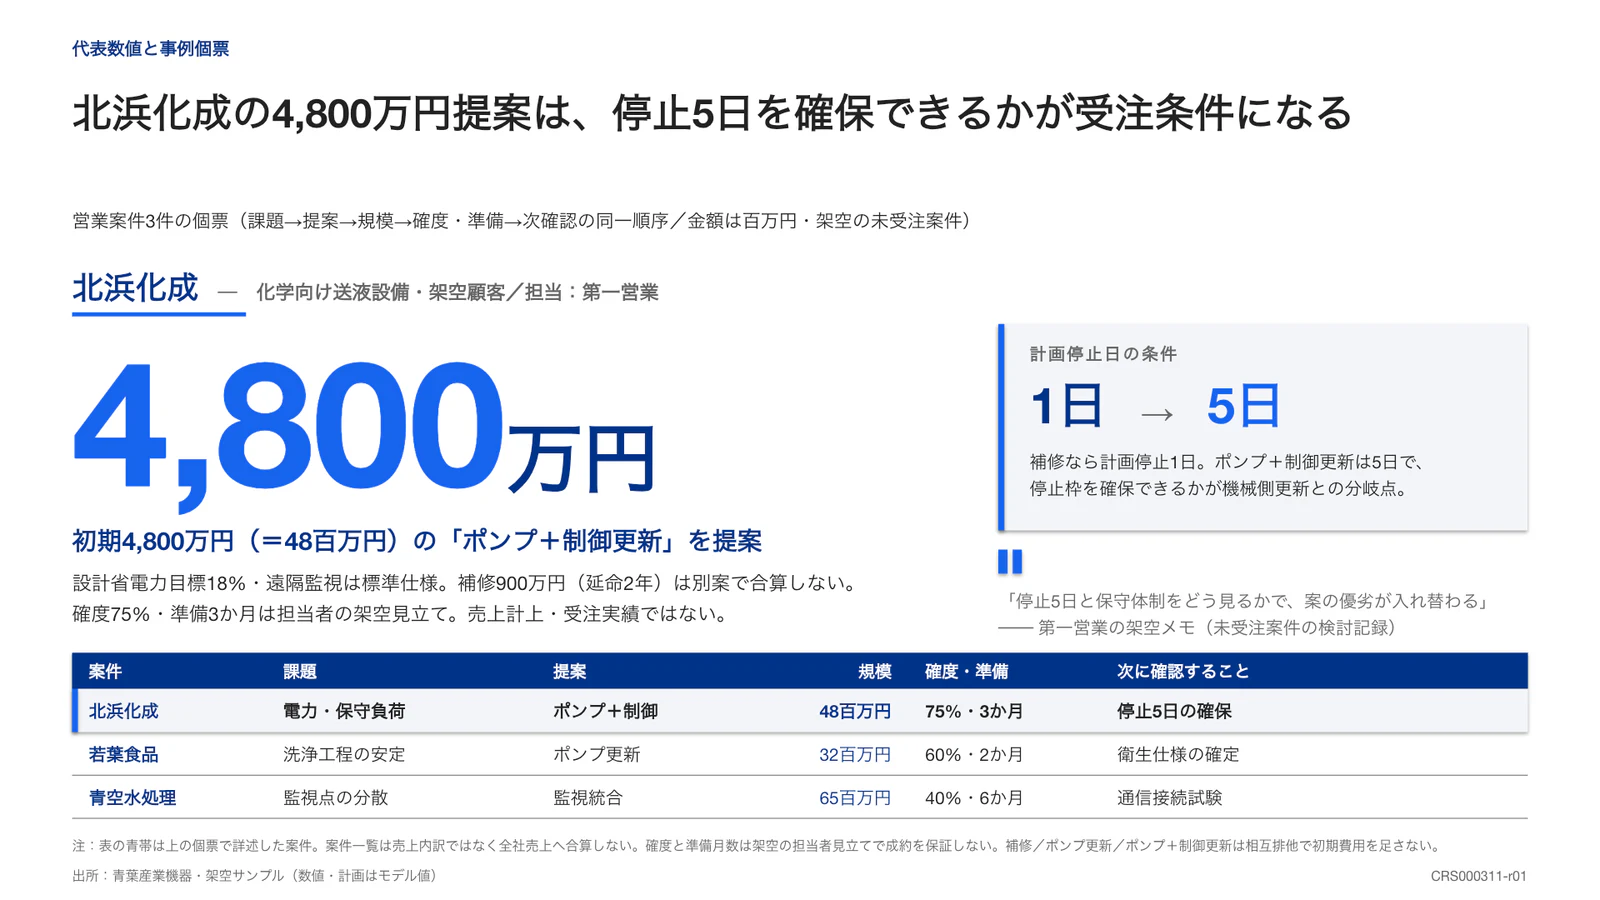This screenshot has width=1600, height=900.
Task: Click the cell 75%・3か月
Action: [974, 711]
